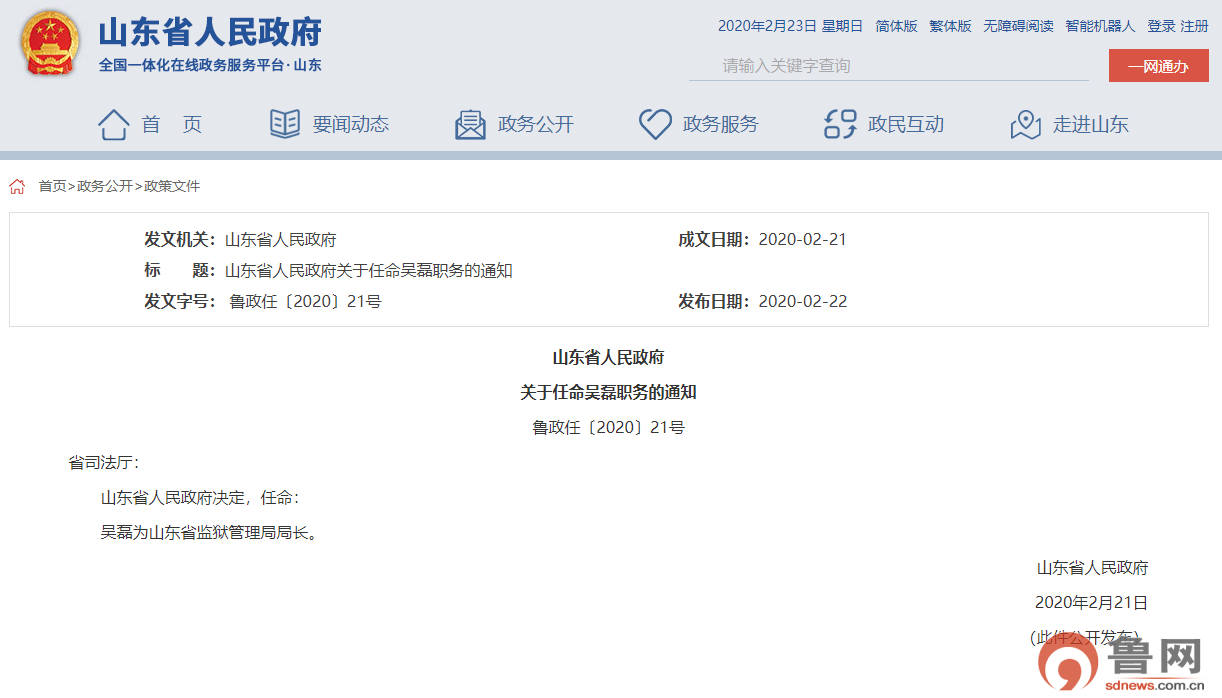Go to 走进山东 section

point(1090,125)
